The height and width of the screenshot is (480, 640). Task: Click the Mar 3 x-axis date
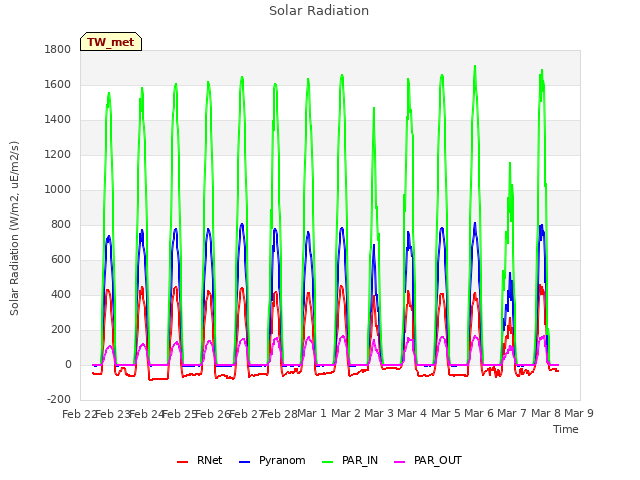[x=379, y=413]
